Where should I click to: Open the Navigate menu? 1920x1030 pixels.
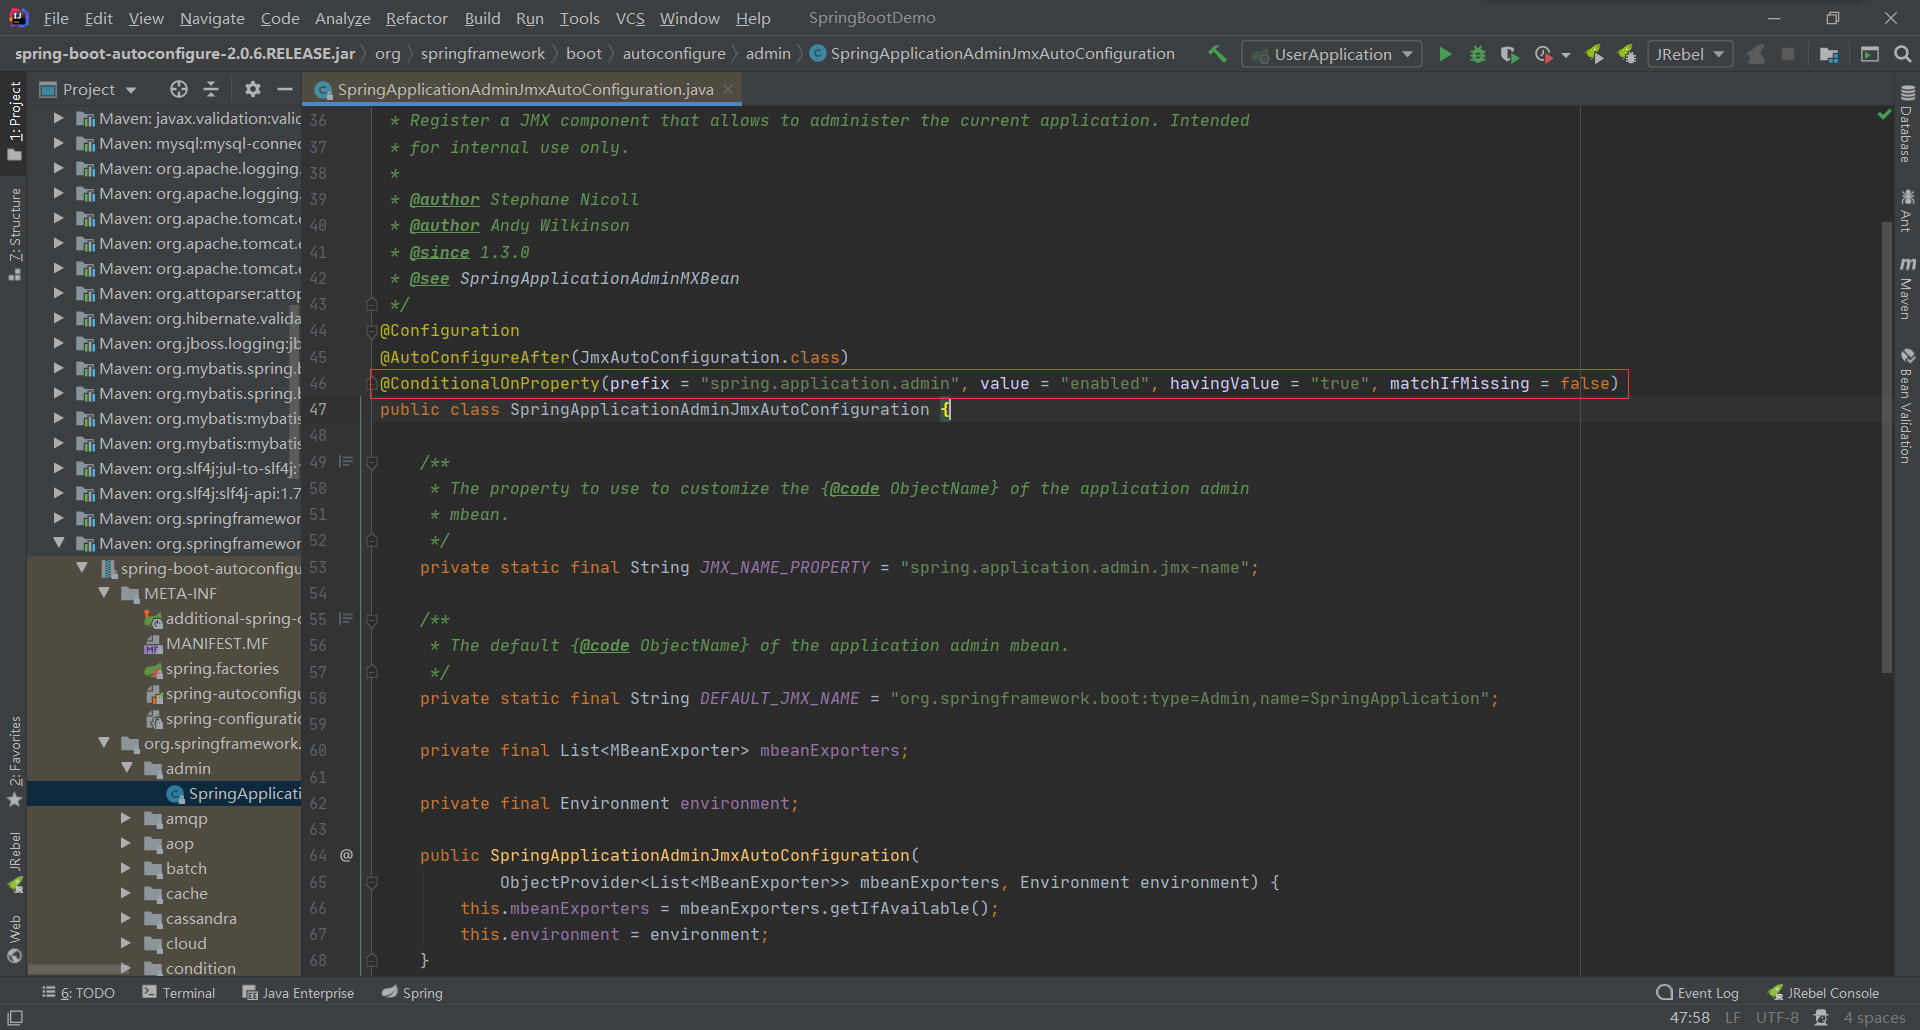(x=212, y=18)
